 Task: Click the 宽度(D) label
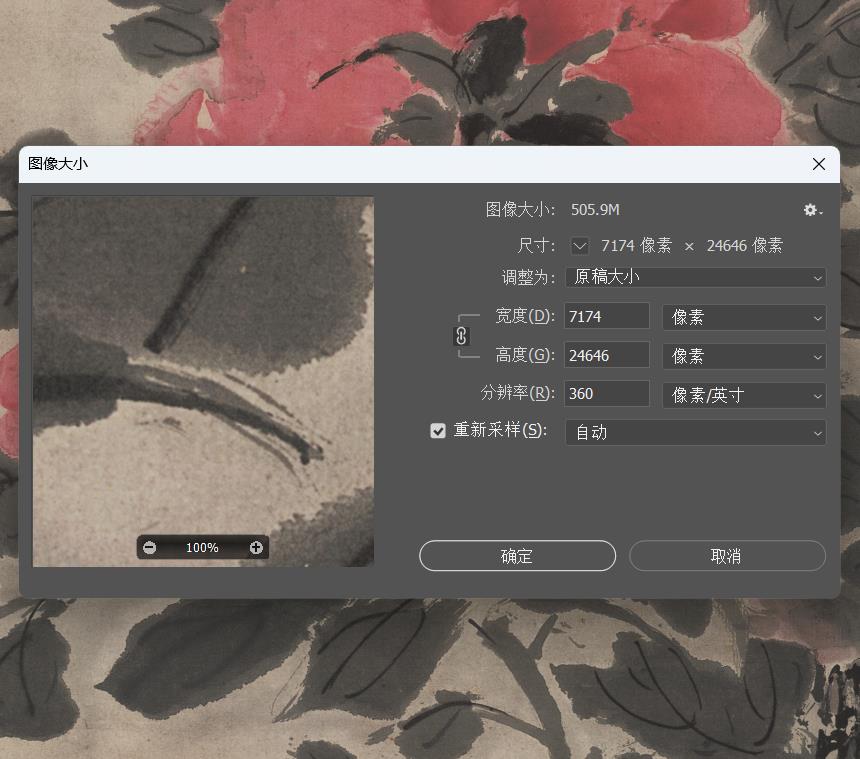(x=525, y=316)
